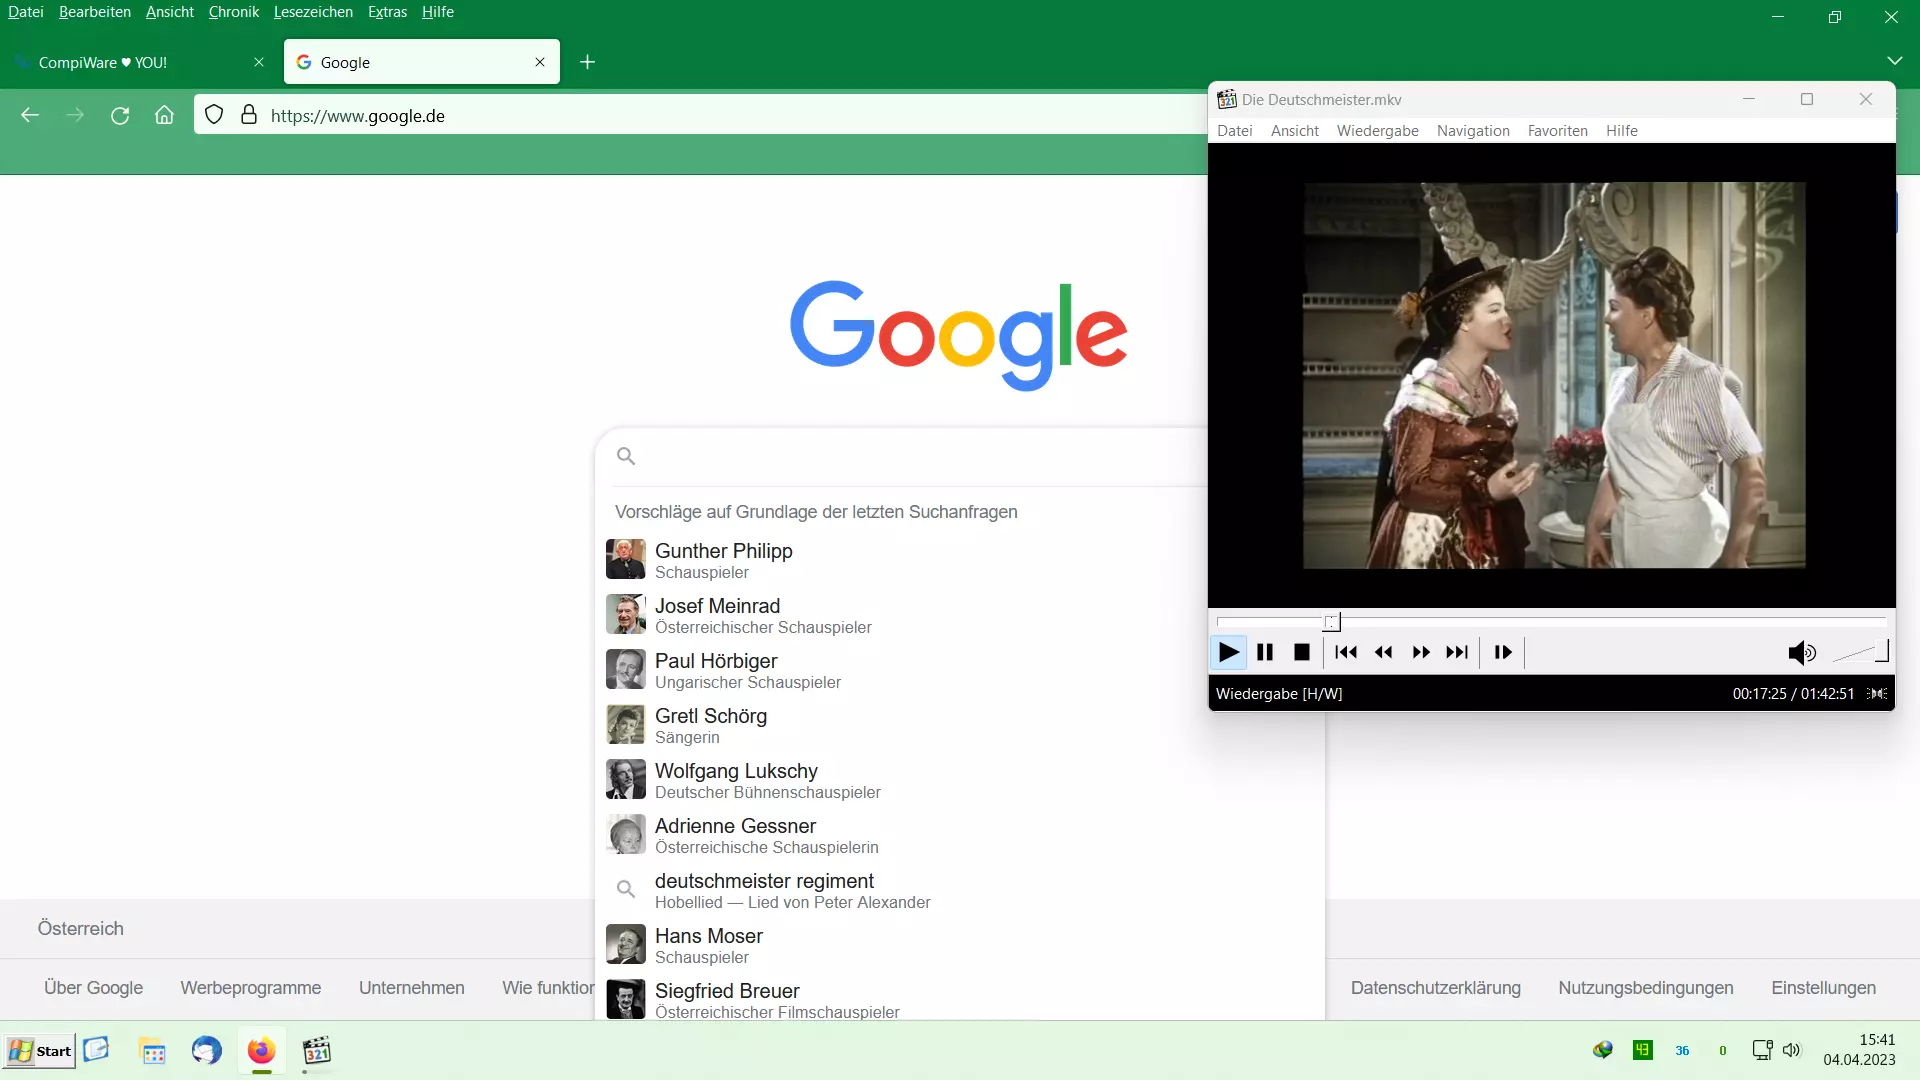Close the CompiWare tab

click(x=259, y=62)
